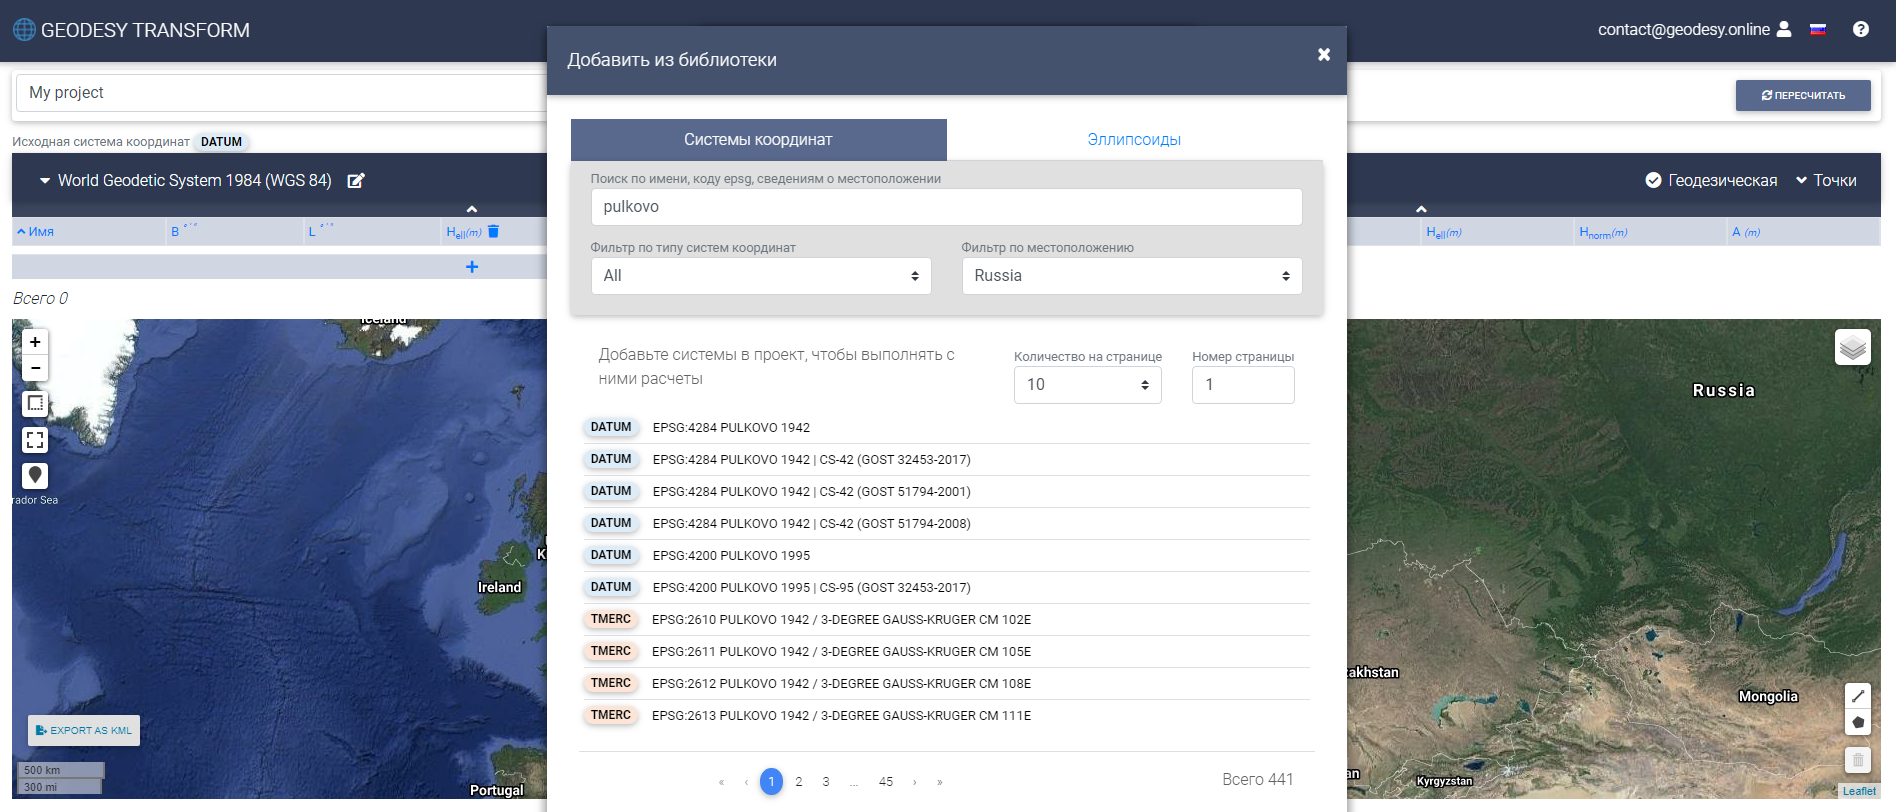
Task: Zoom in on the map
Action: coord(35,342)
